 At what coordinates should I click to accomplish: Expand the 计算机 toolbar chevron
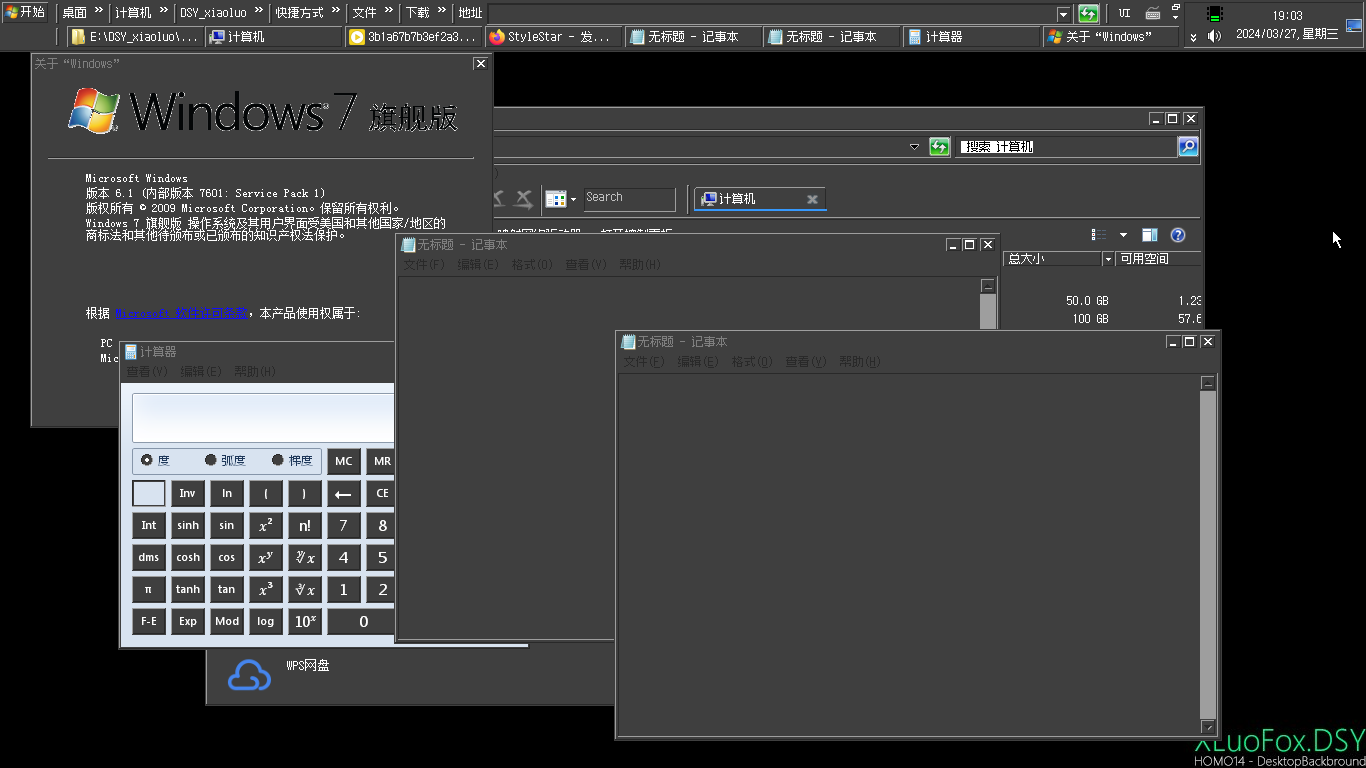(164, 12)
